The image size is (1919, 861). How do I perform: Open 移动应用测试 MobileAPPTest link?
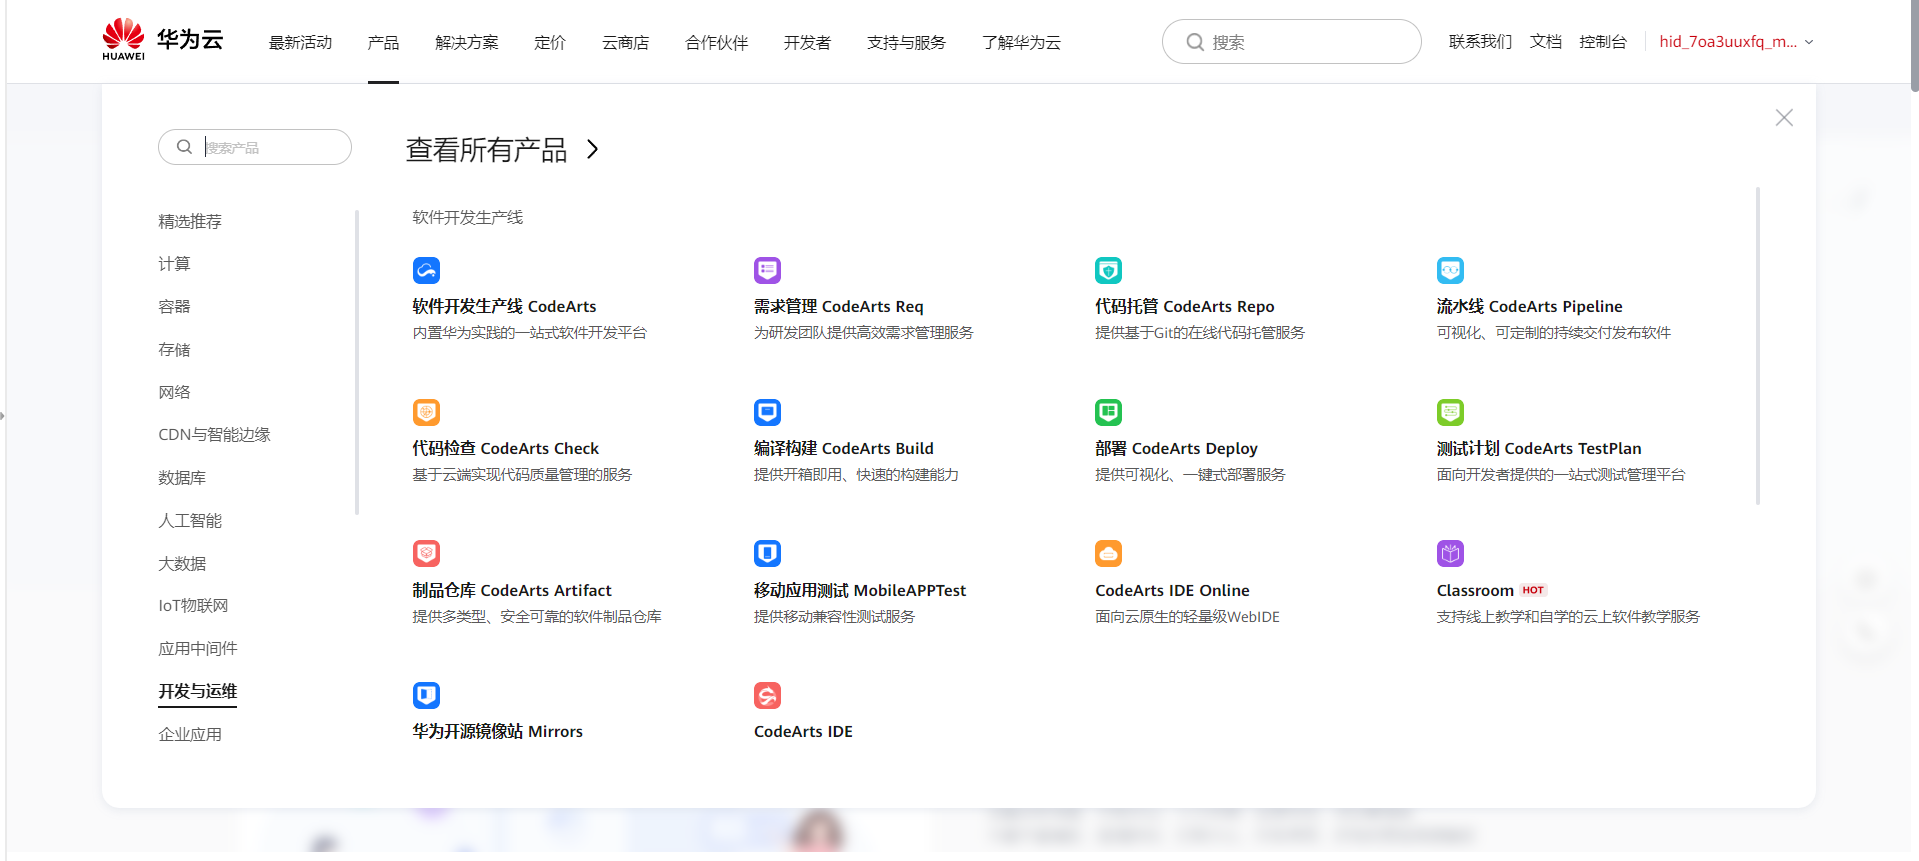click(x=860, y=590)
